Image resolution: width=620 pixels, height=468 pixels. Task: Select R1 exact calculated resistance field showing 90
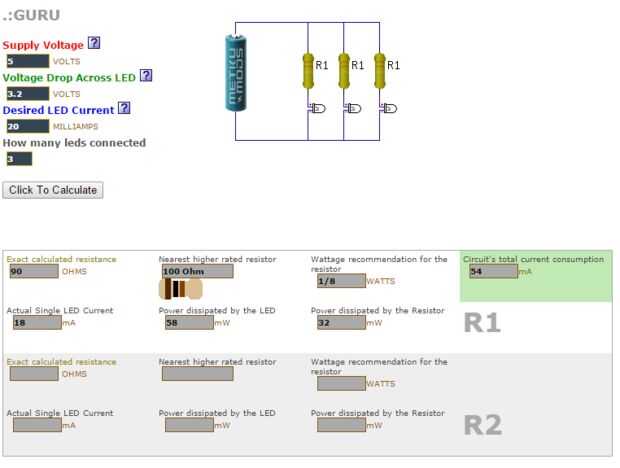pyautogui.click(x=34, y=271)
